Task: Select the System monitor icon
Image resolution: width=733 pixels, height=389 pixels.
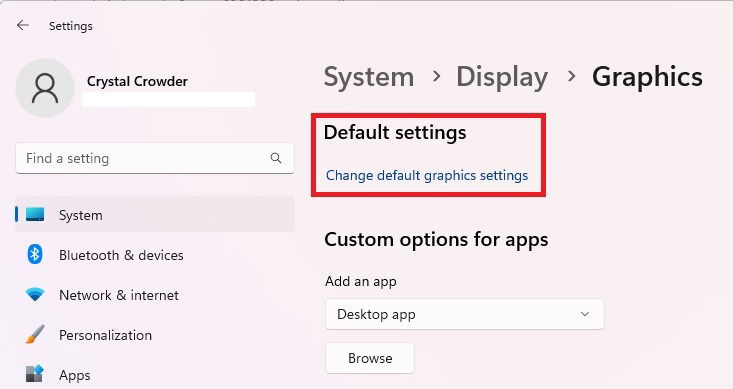Action: point(35,215)
